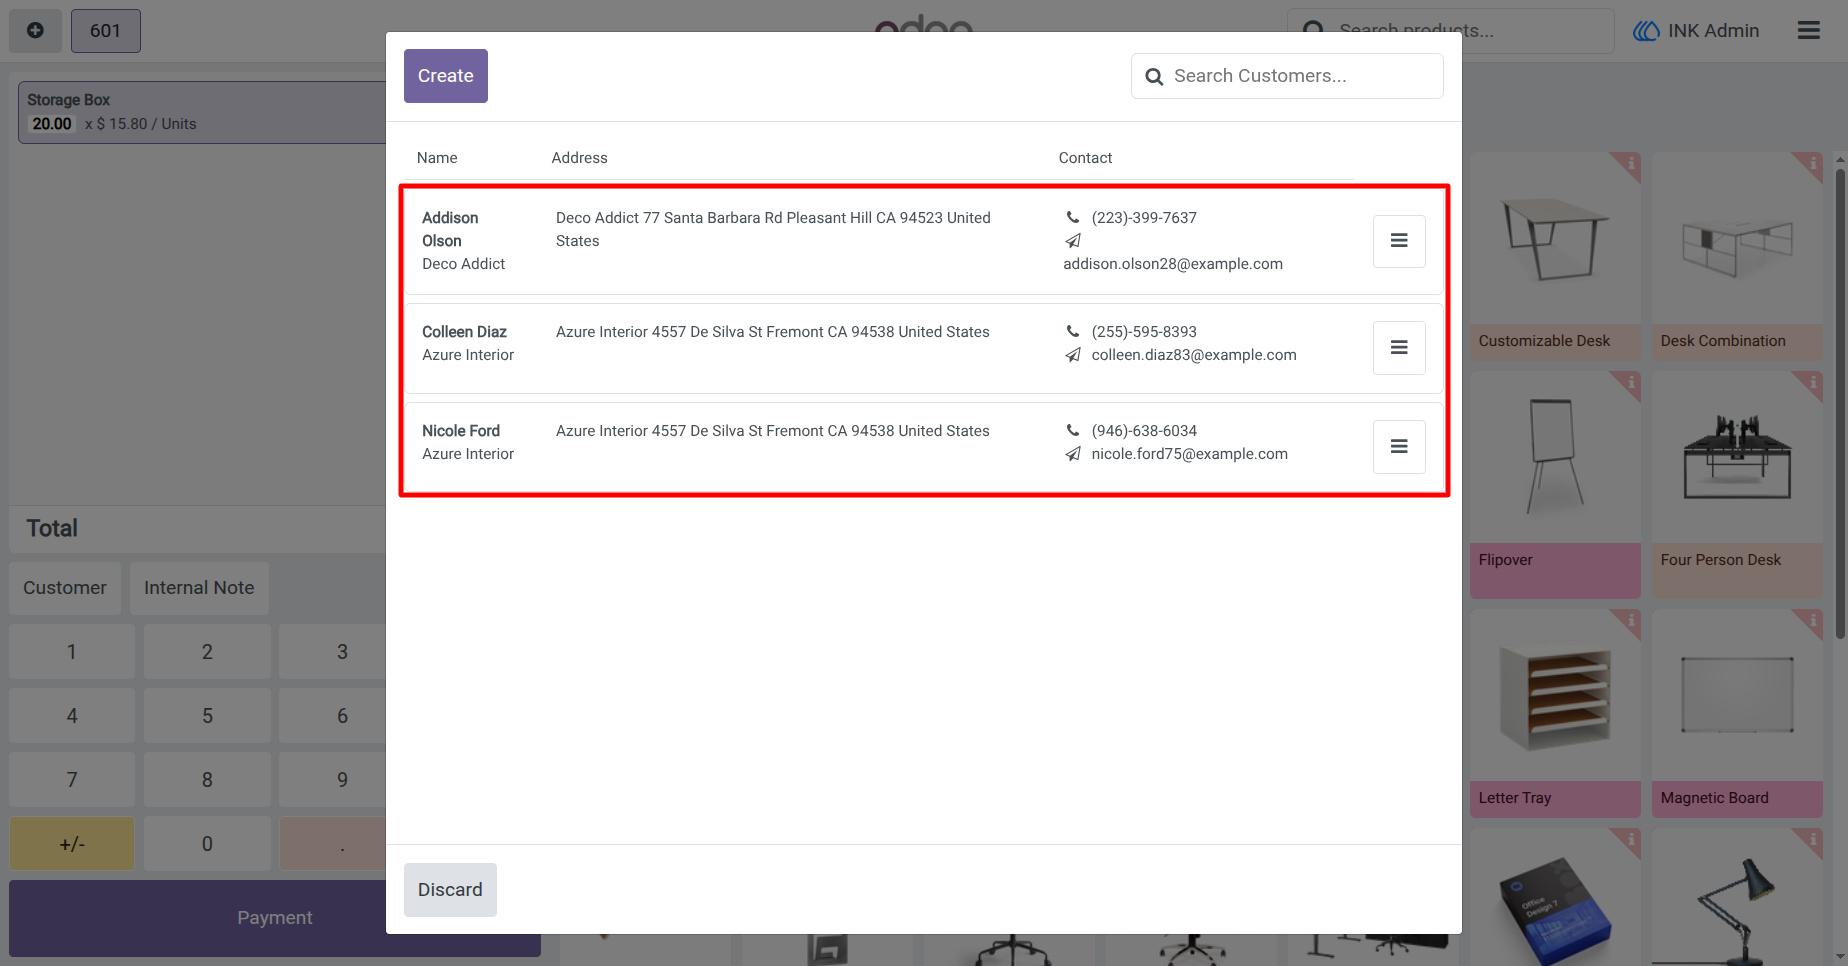Screen dimensions: 1848x966
Task: Click the INK Admin user name
Action: click(1713, 31)
